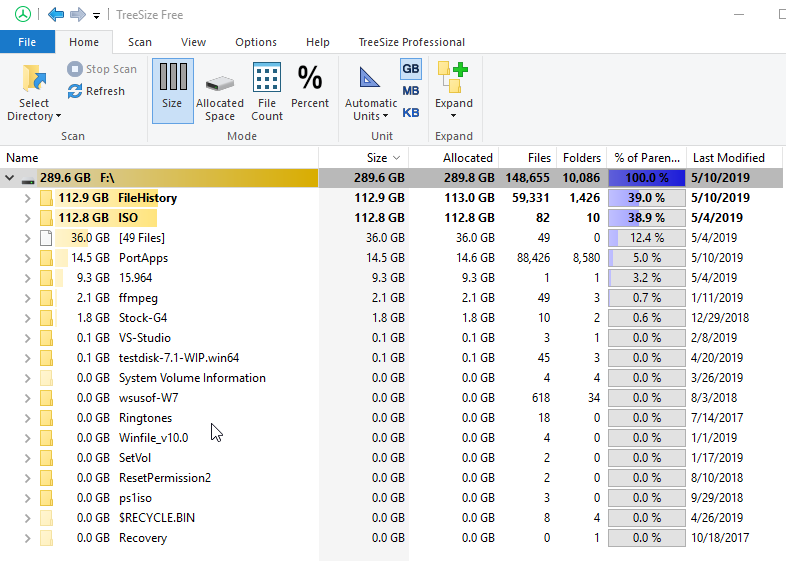Screen dimensions: 786x561
Task: Sort by the Name column header
Action: click(159, 158)
